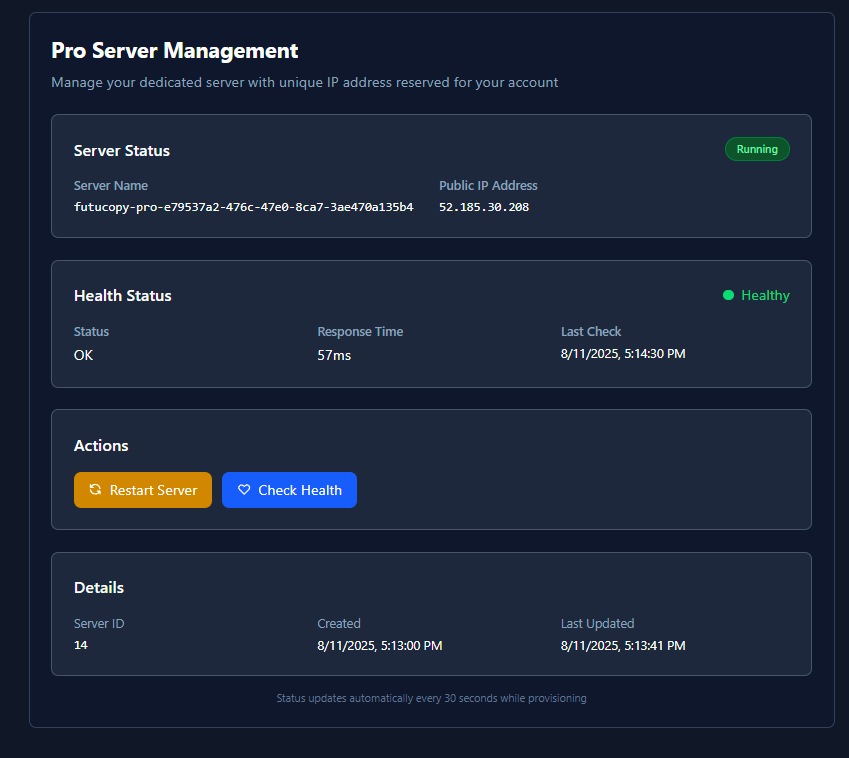
Task: Click the Last Check timestamp
Action: pos(623,353)
